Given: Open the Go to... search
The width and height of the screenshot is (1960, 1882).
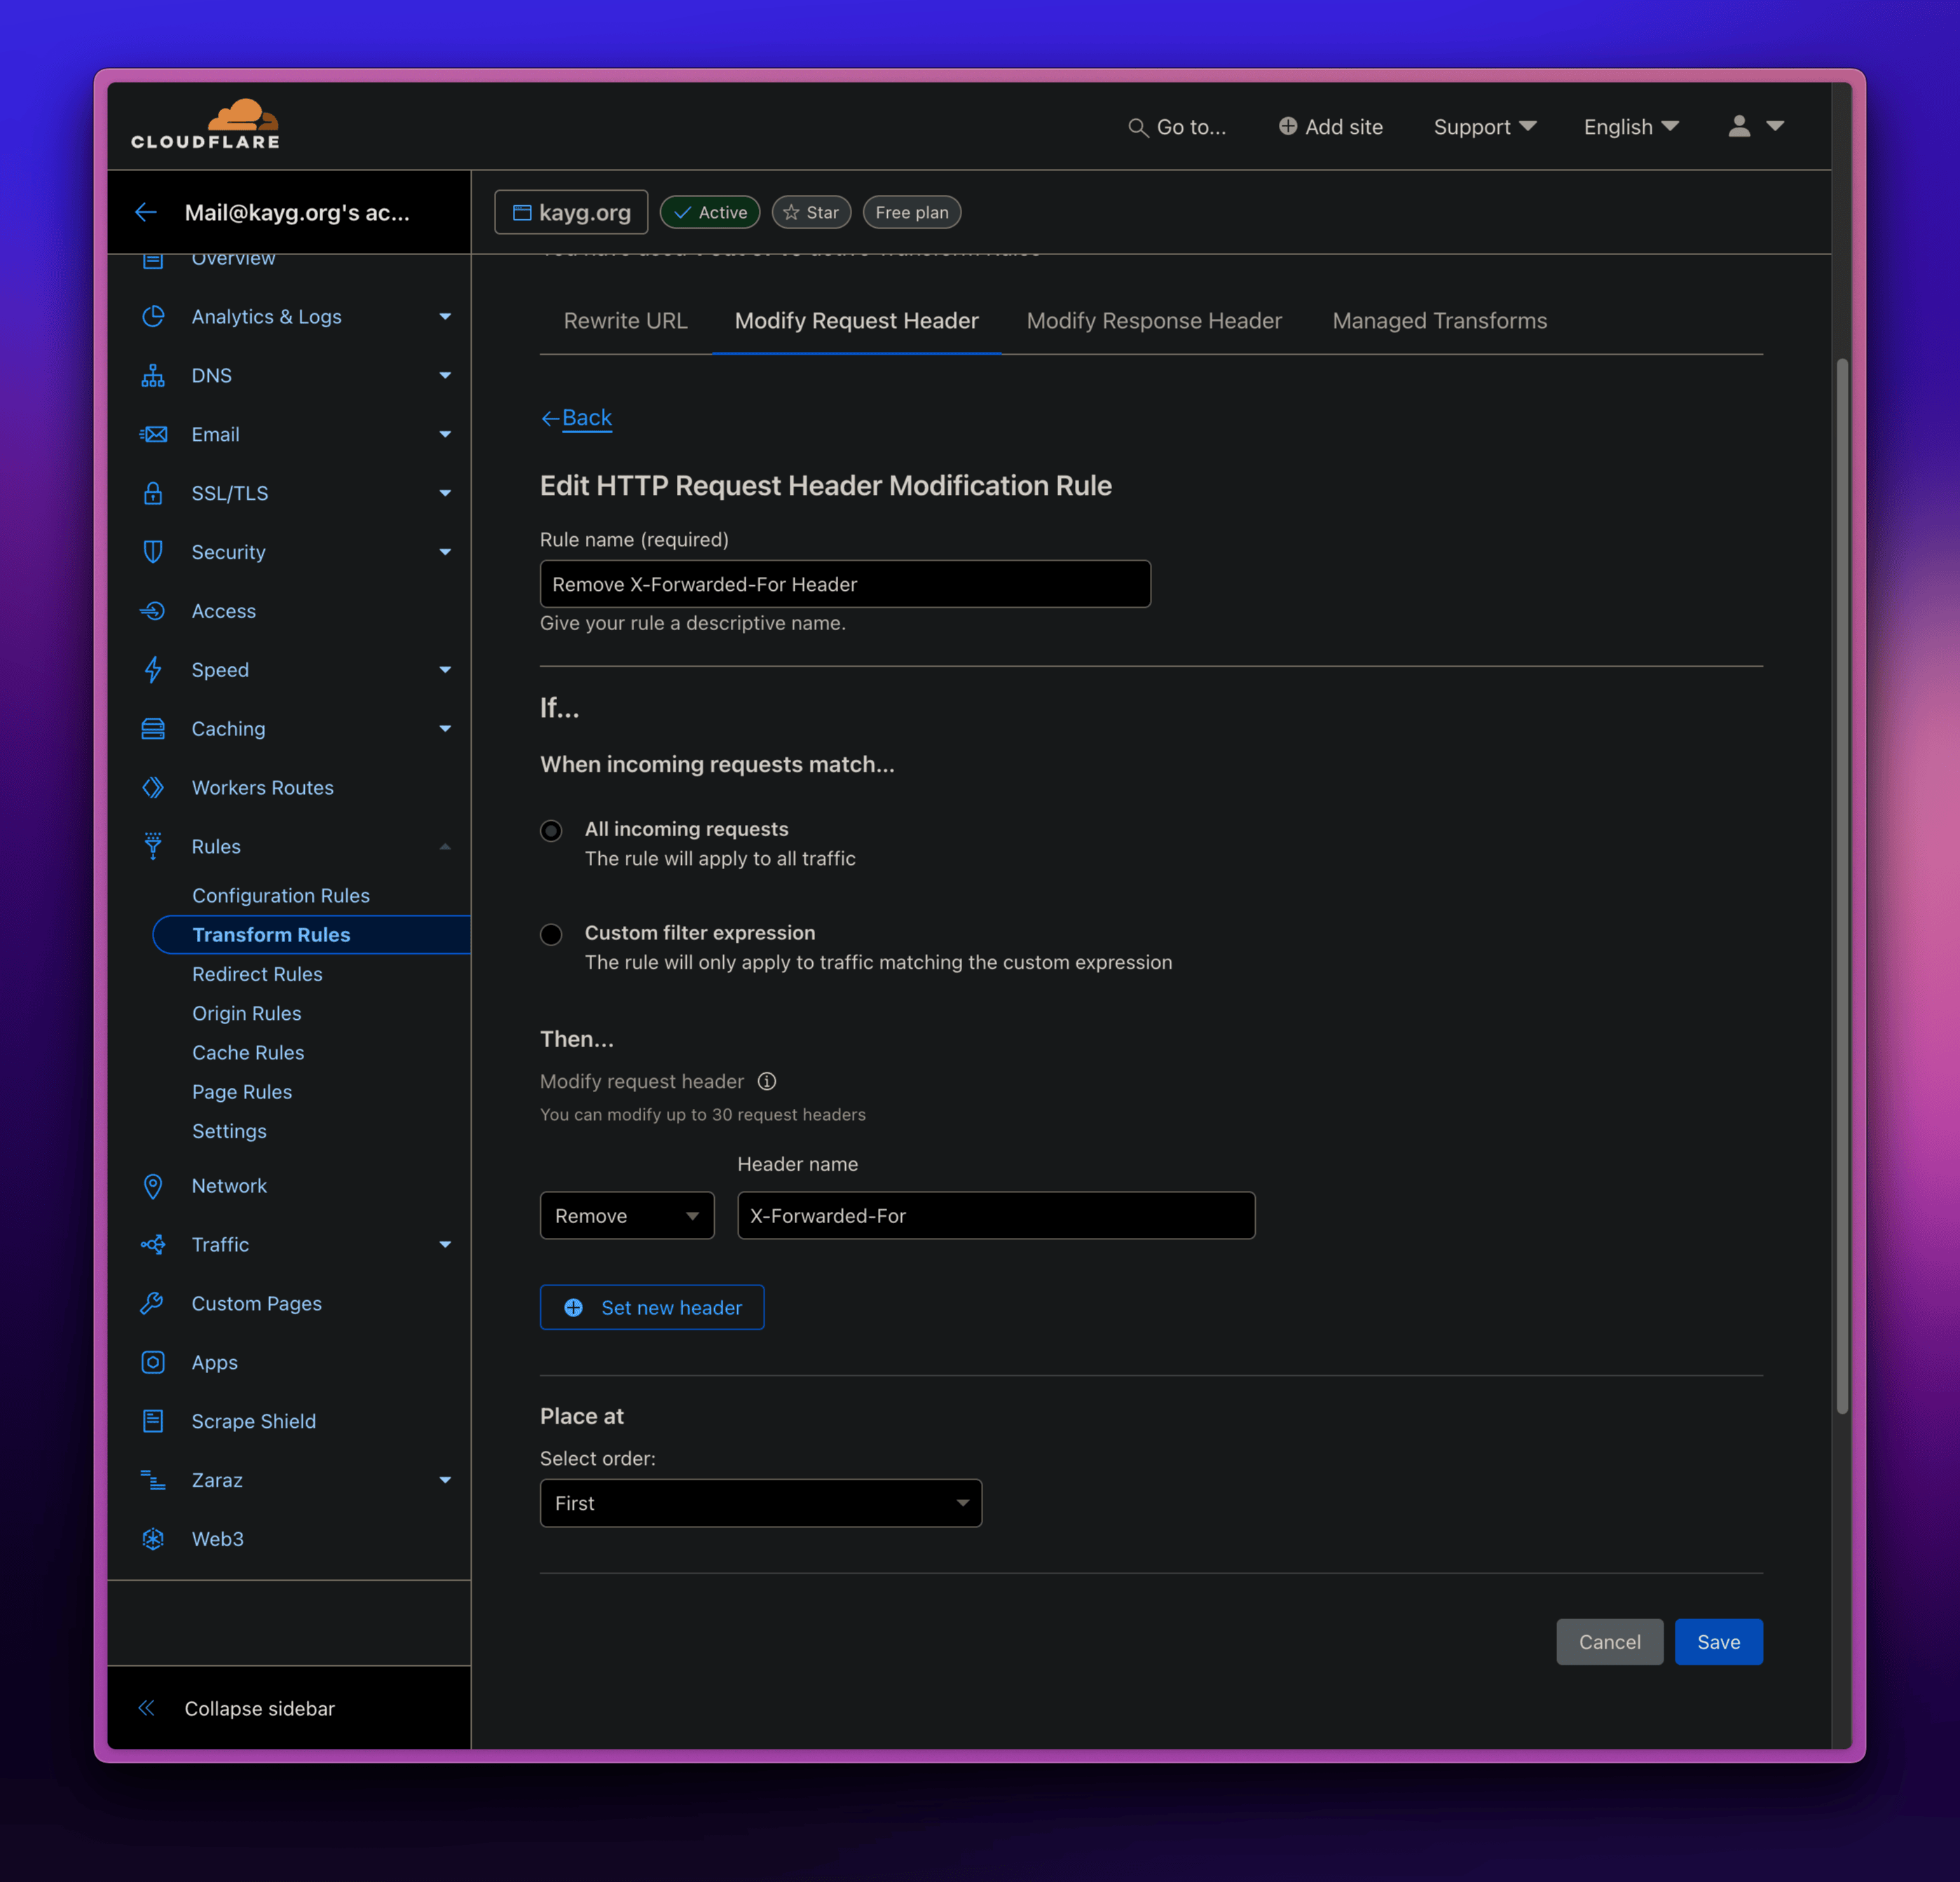Looking at the screenshot, I should click(x=1178, y=127).
